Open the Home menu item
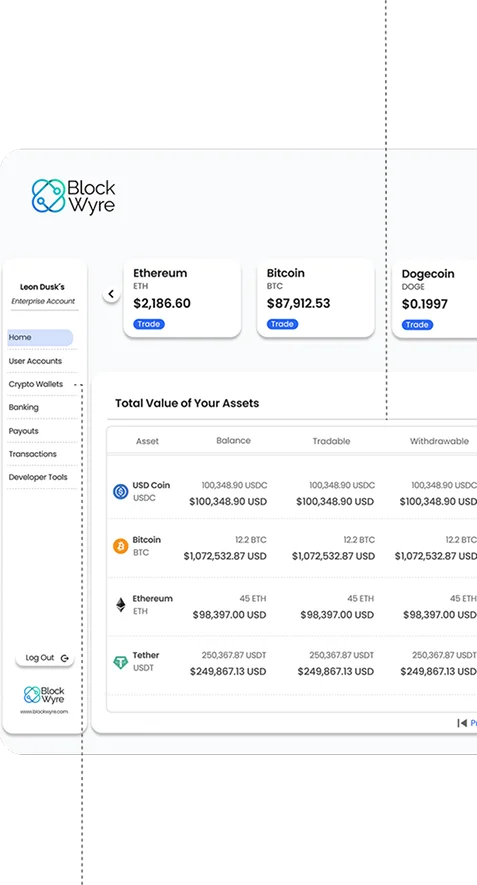This screenshot has width=477, height=885. pyautogui.click(x=40, y=338)
